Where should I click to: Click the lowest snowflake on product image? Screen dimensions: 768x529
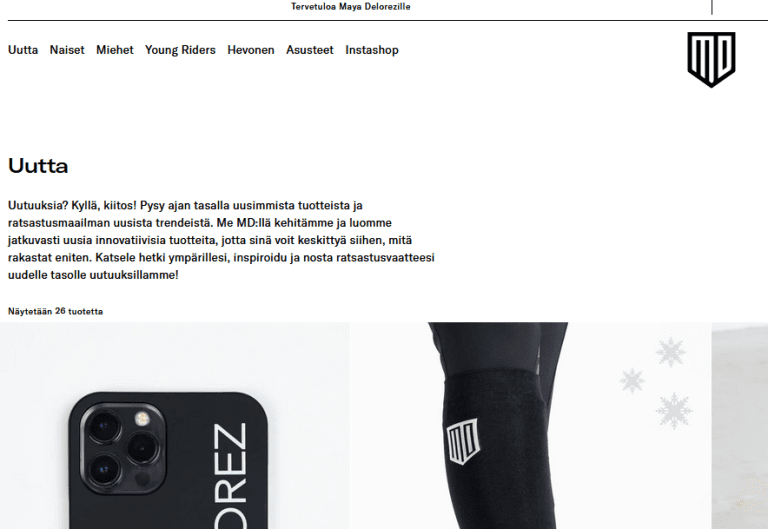pos(674,410)
